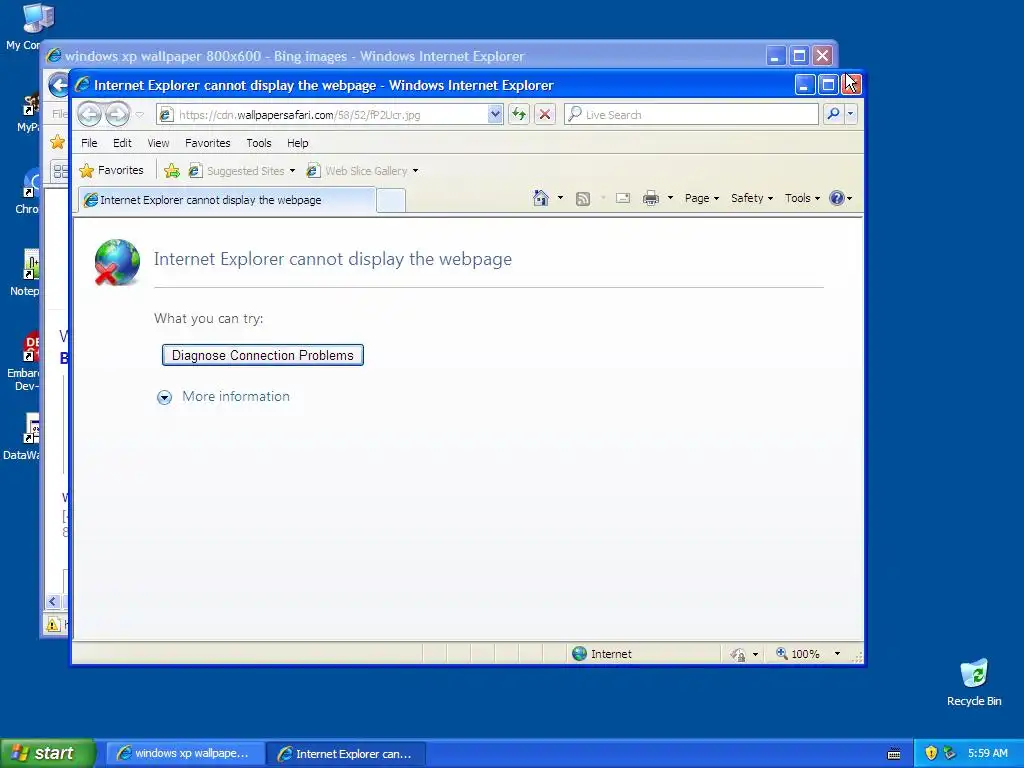Click left scroll arrow in Bing images window

(x=53, y=601)
